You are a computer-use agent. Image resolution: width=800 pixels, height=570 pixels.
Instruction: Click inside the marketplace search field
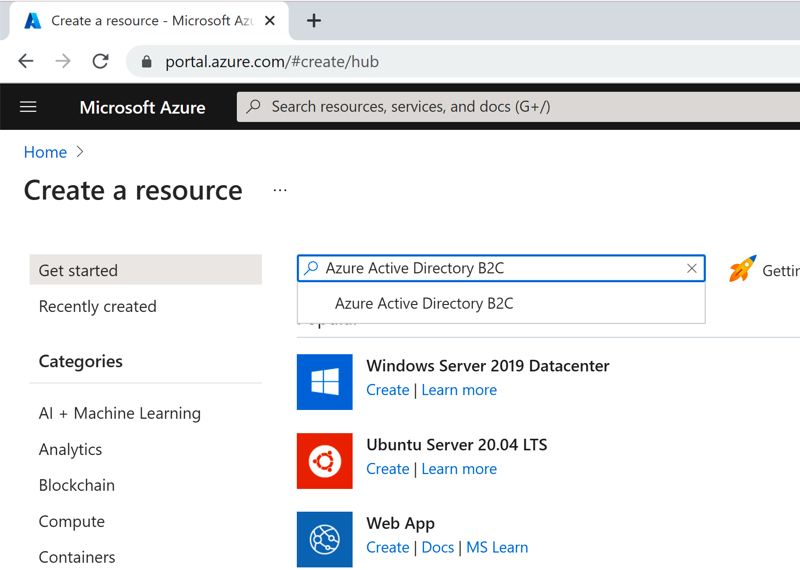(501, 268)
